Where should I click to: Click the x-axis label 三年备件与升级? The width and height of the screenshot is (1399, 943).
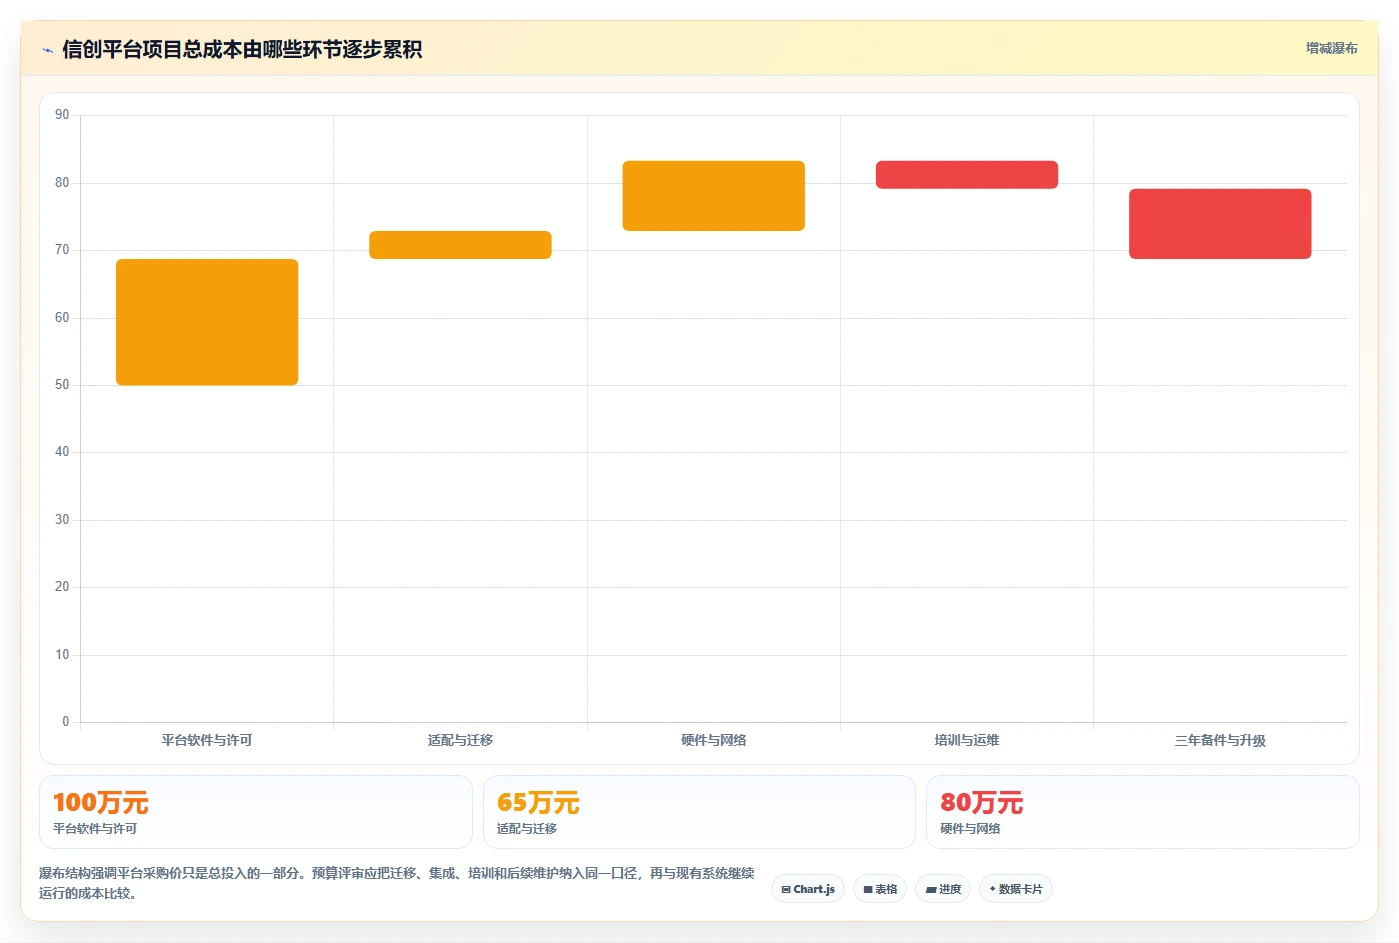[1220, 740]
